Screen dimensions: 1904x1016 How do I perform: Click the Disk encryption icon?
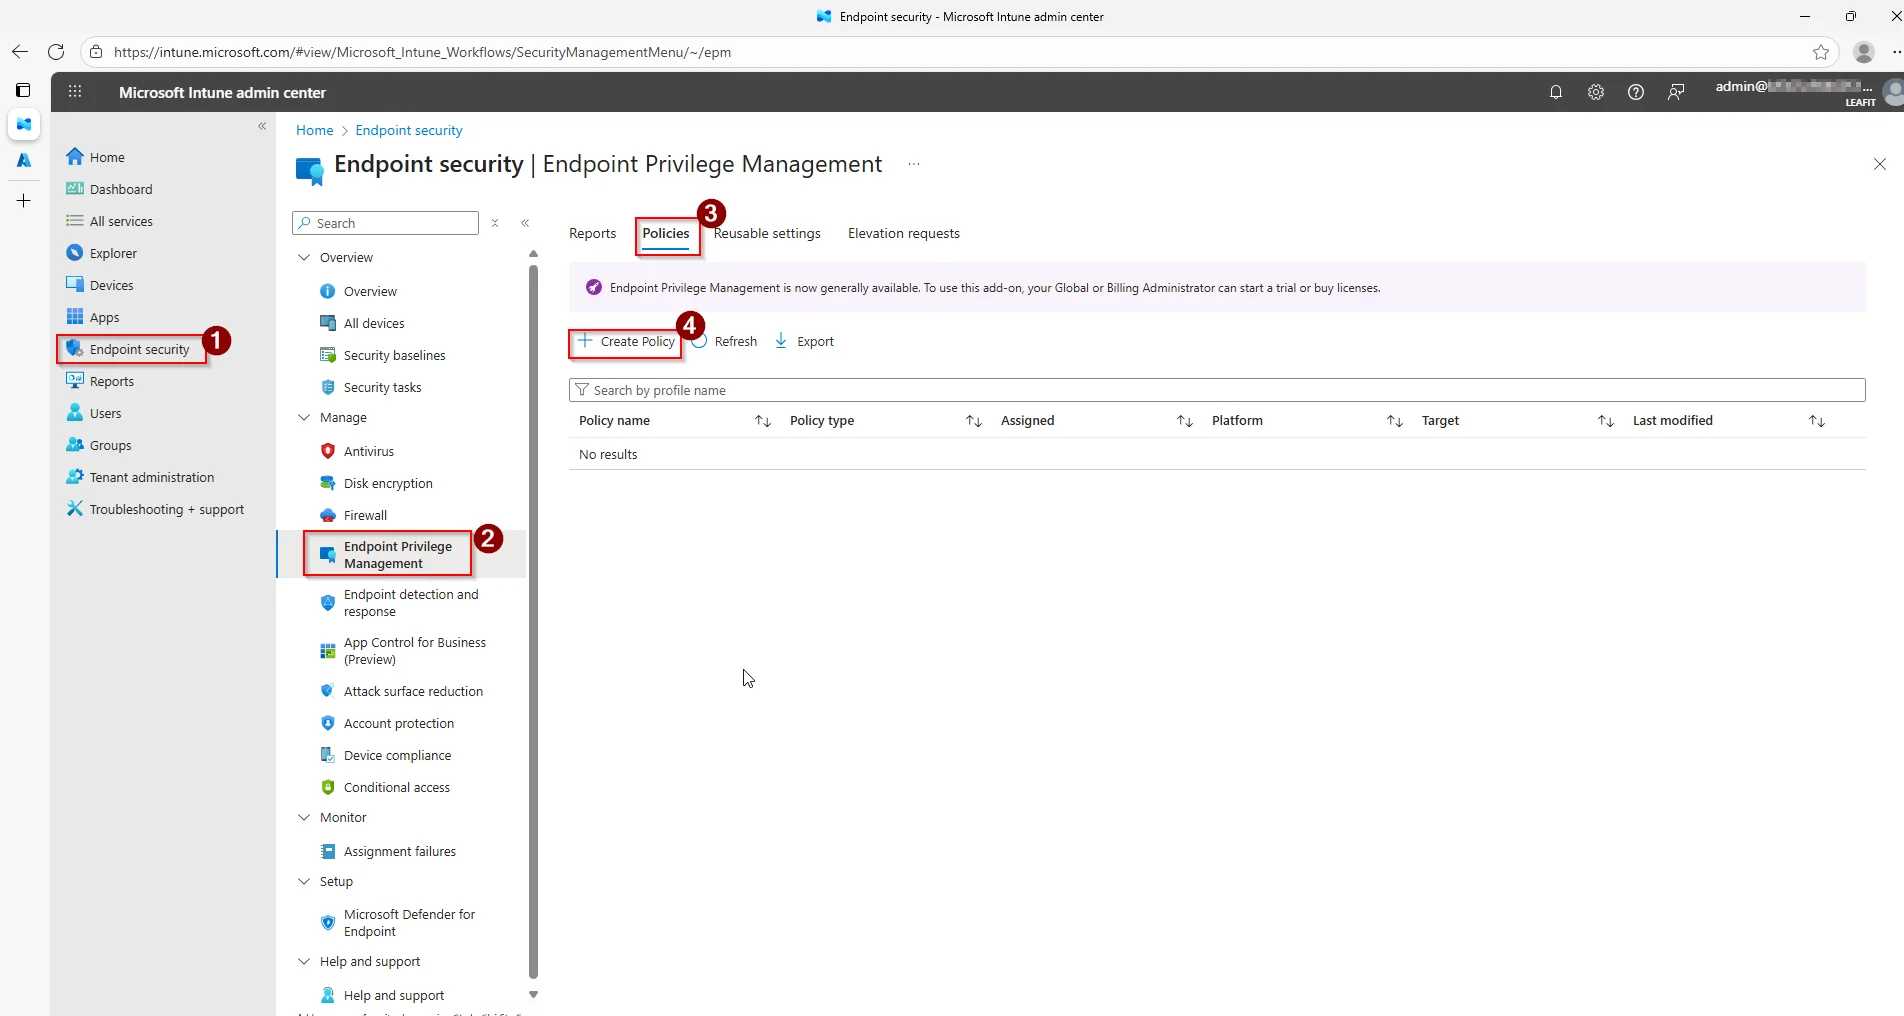[328, 483]
